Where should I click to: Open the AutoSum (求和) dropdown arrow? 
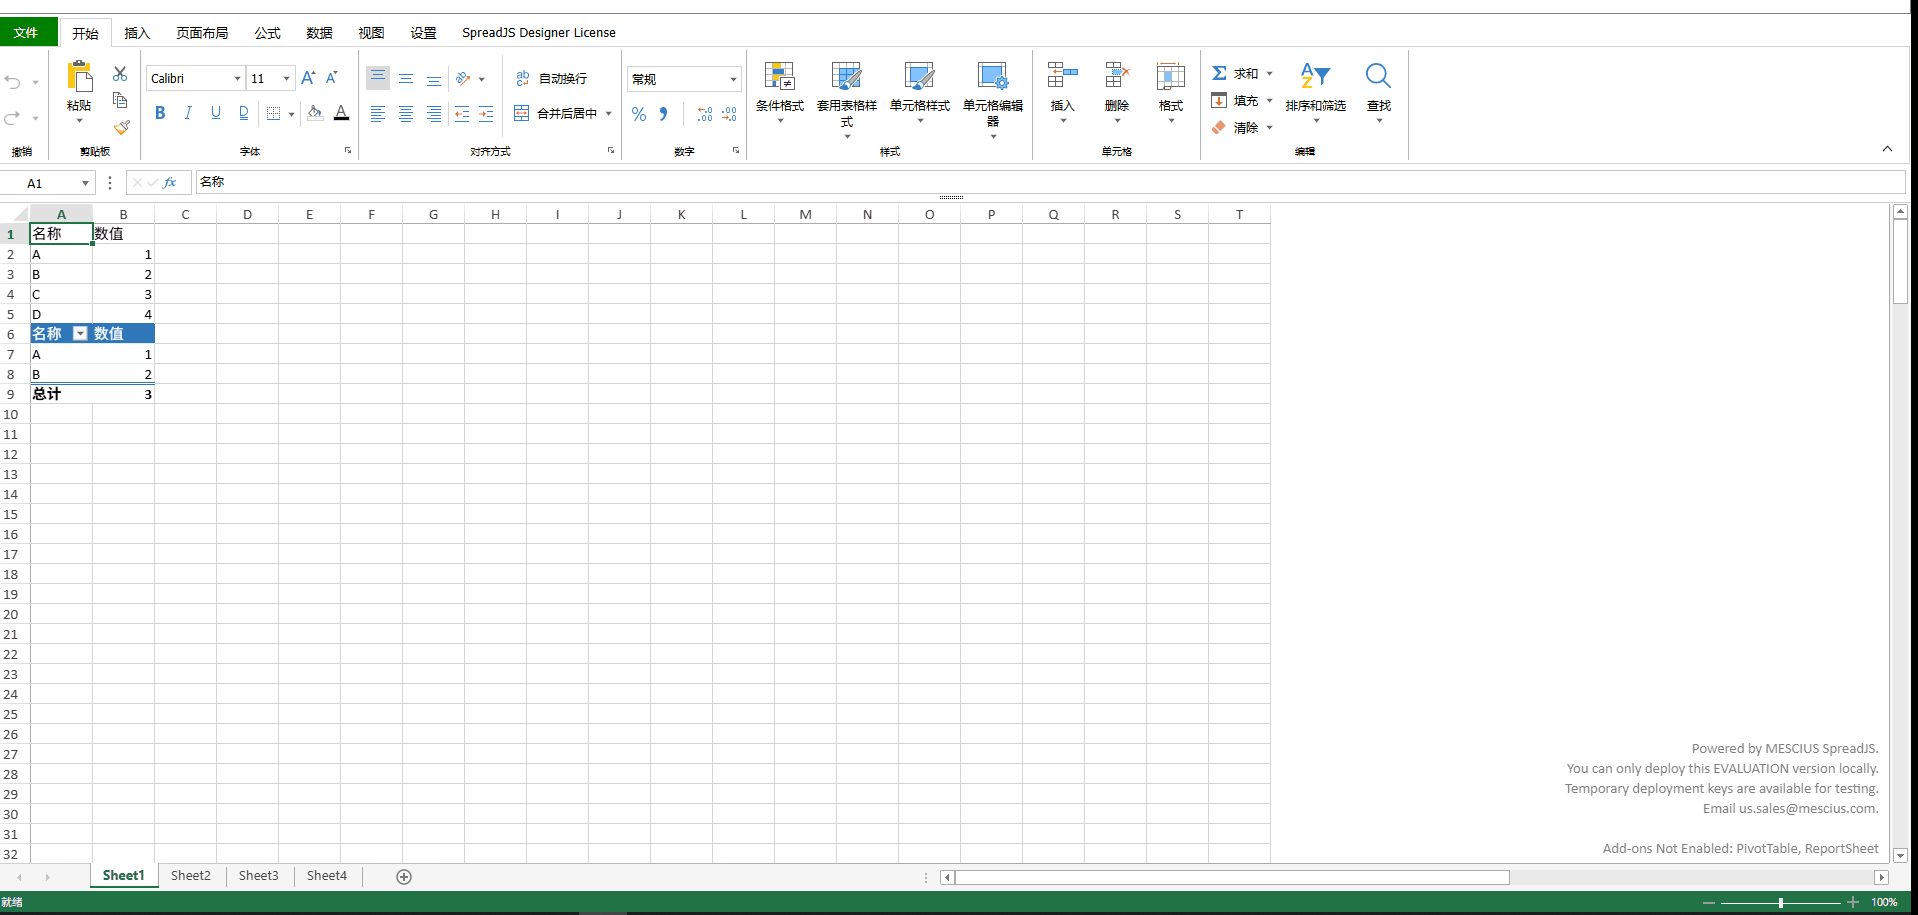1270,73
